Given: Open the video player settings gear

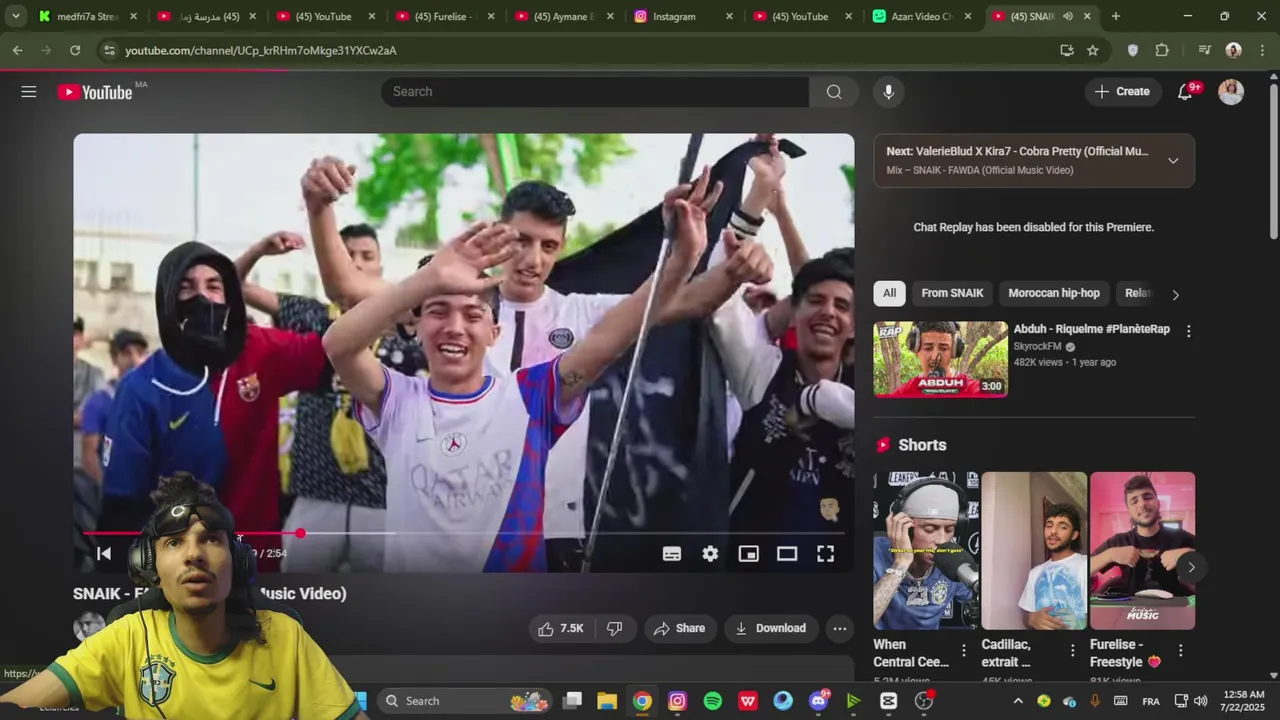Looking at the screenshot, I should tap(710, 554).
